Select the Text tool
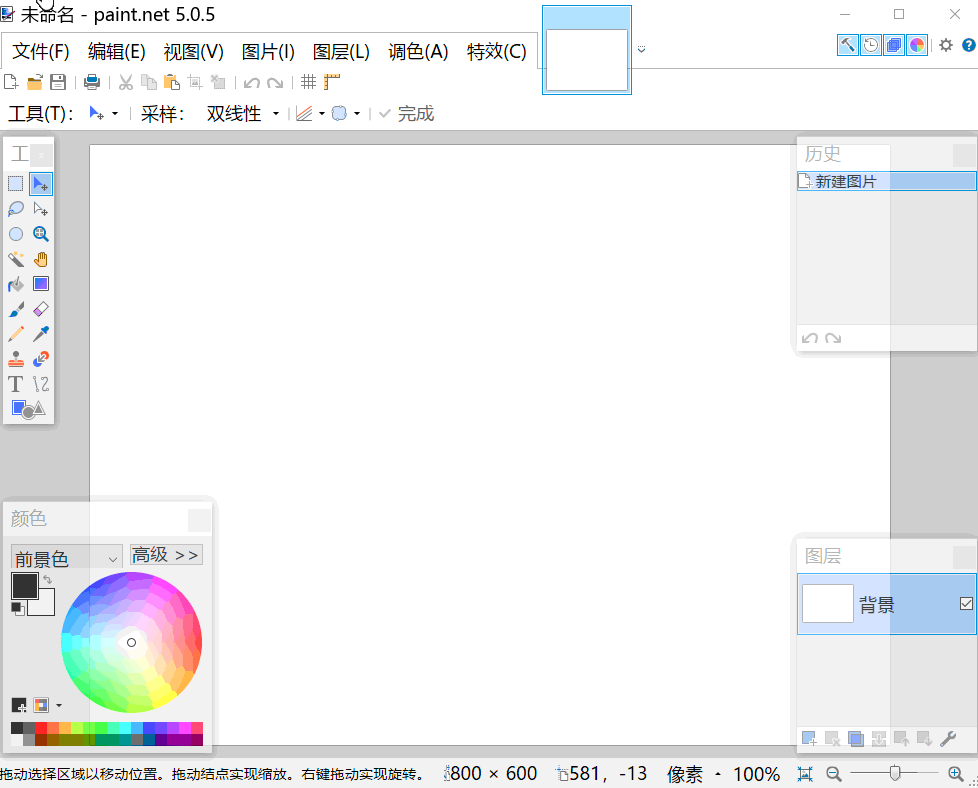The height and width of the screenshot is (788, 978). (x=15, y=383)
